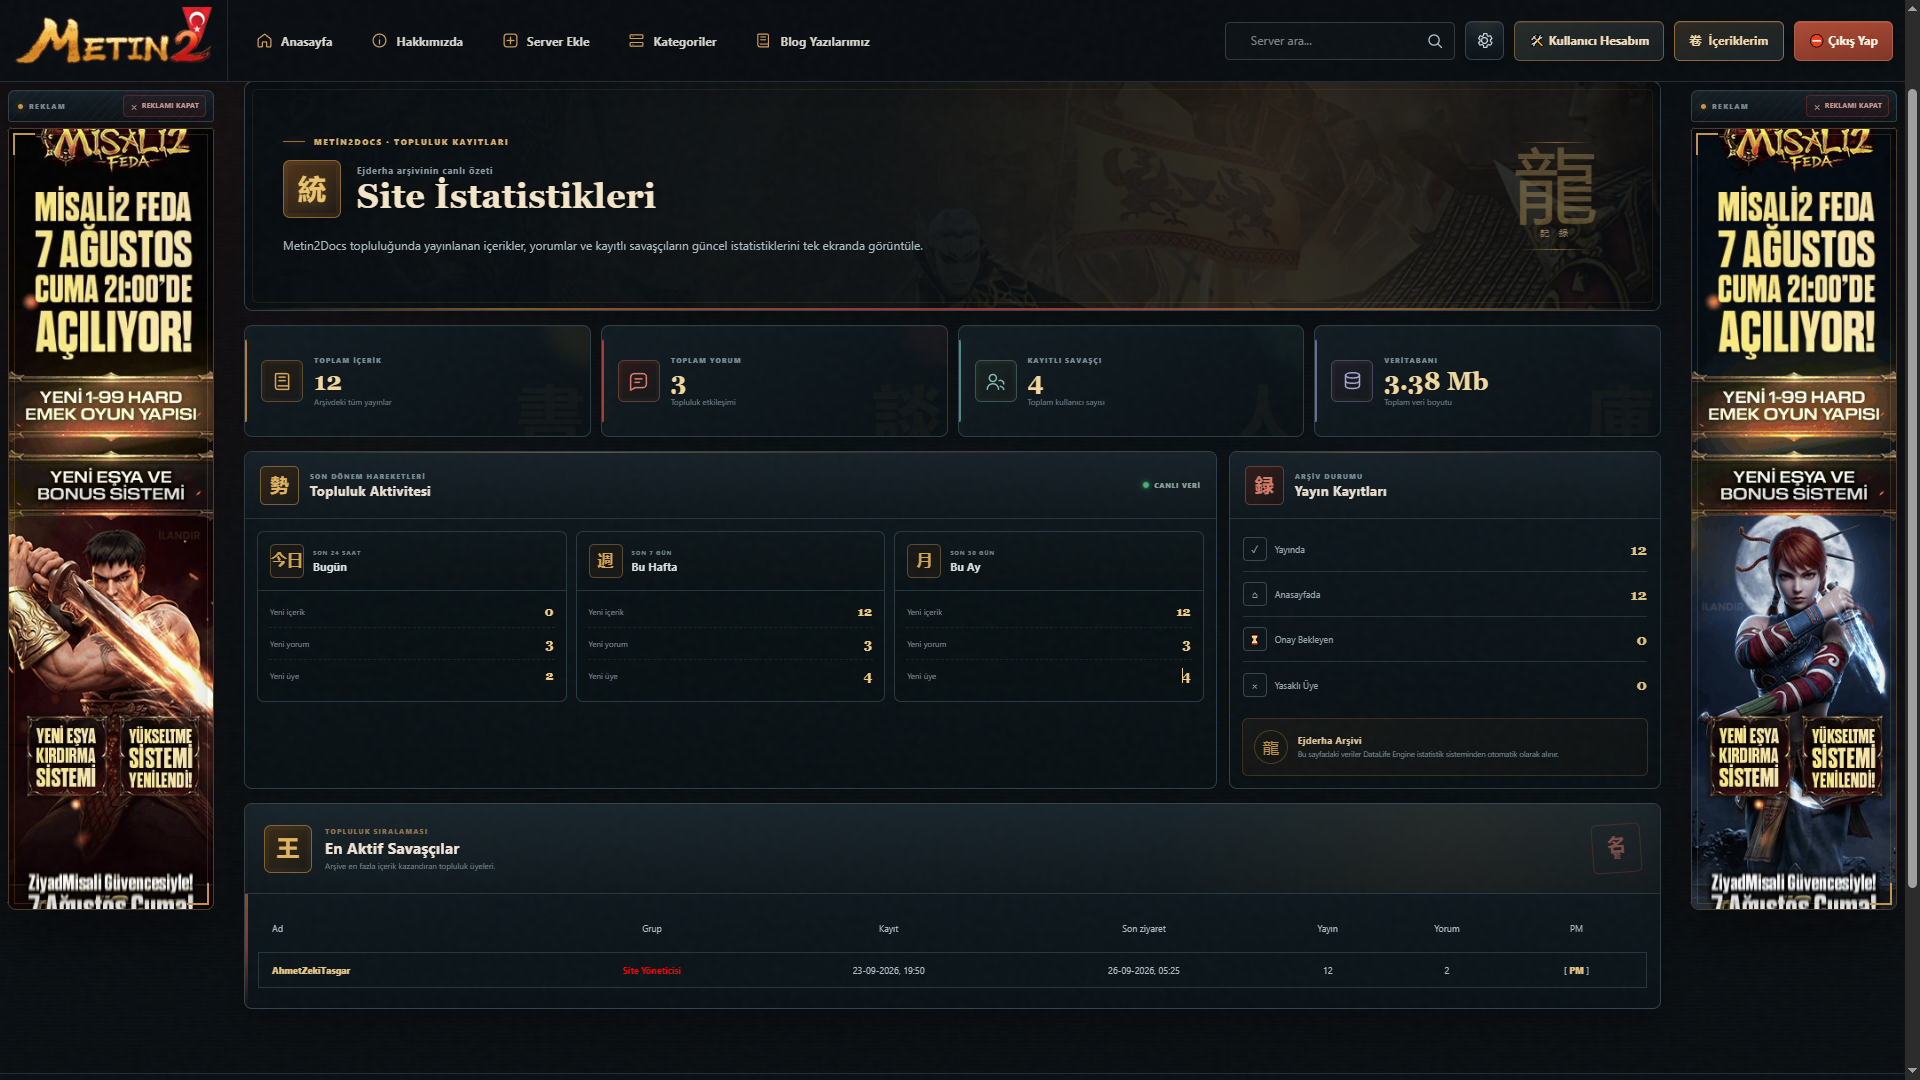
Task: Click the En Aktif Savaşçılar crown icon
Action: [x=288, y=848]
